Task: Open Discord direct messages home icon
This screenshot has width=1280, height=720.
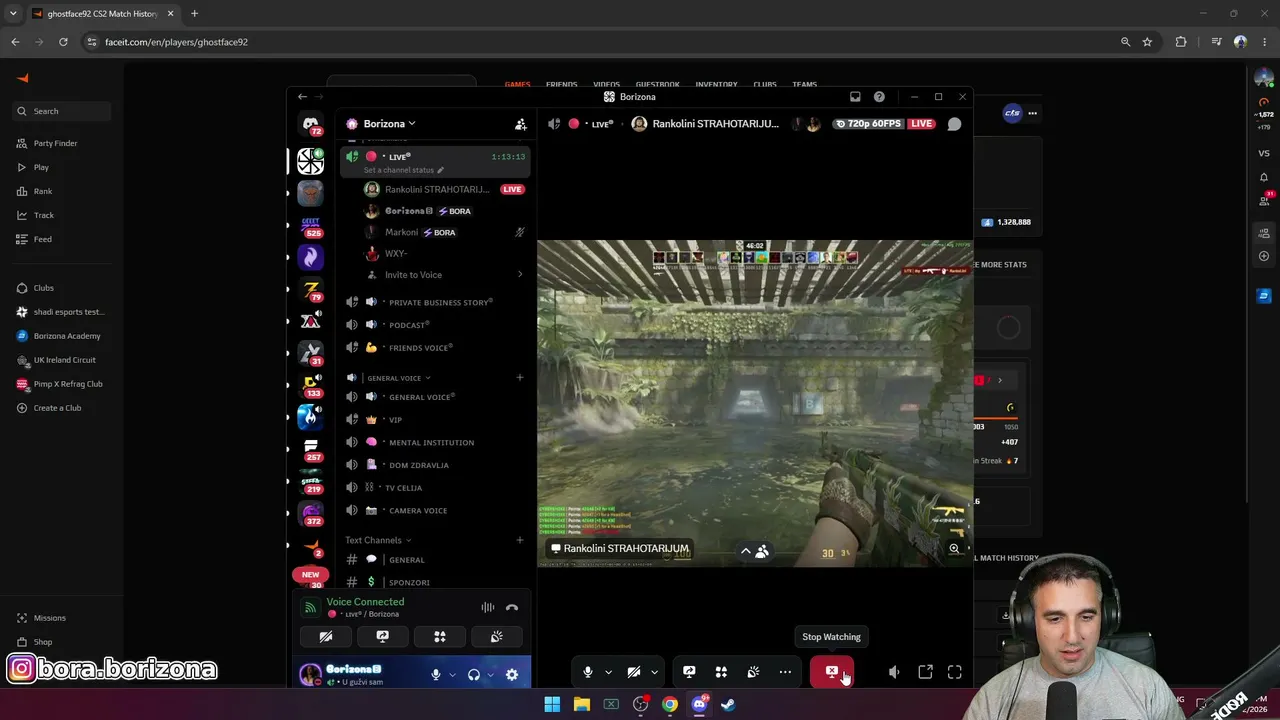Action: click(311, 124)
